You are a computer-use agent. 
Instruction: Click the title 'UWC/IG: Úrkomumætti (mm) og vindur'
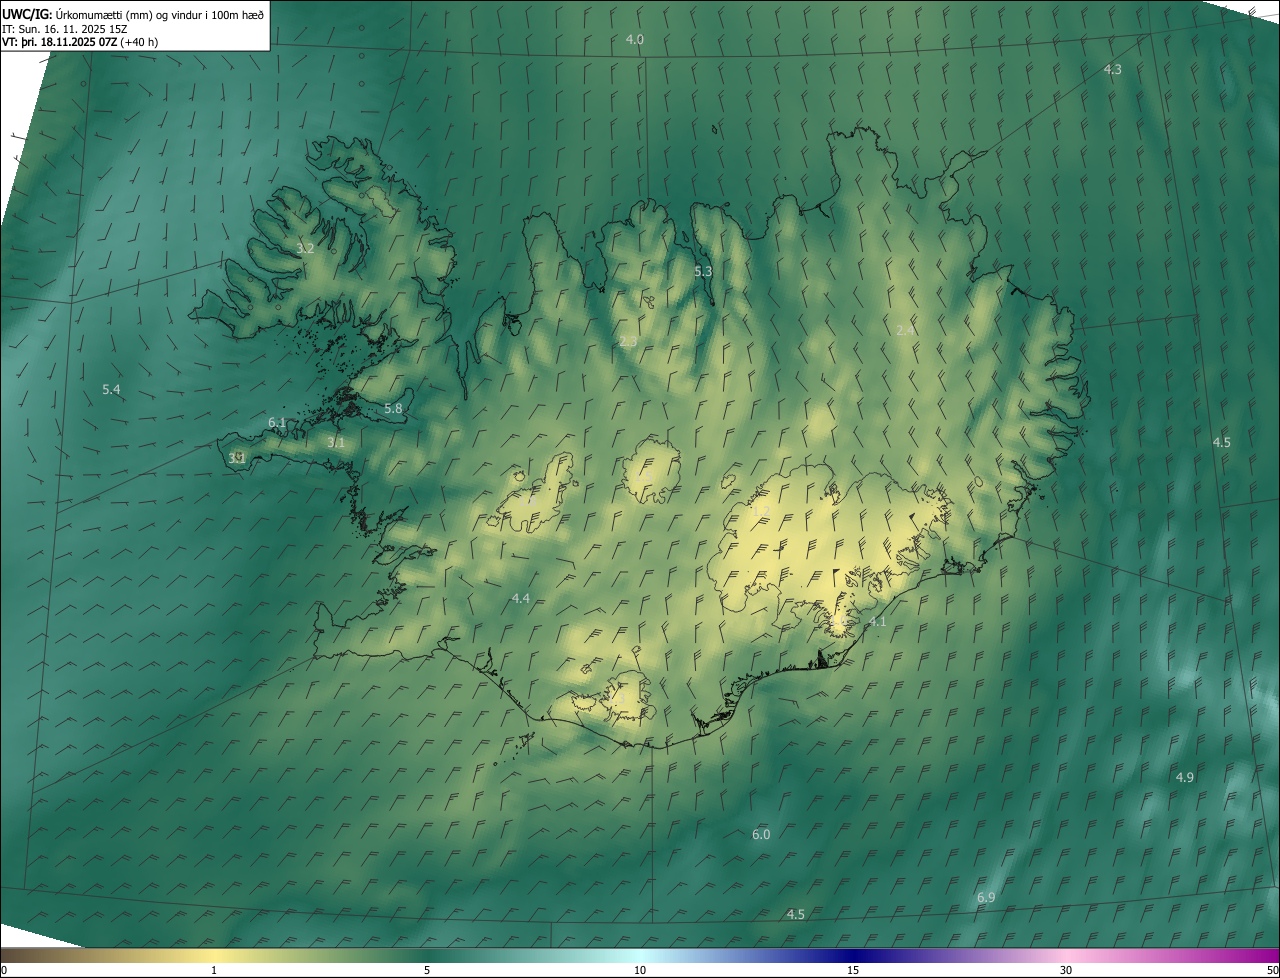coord(133,14)
